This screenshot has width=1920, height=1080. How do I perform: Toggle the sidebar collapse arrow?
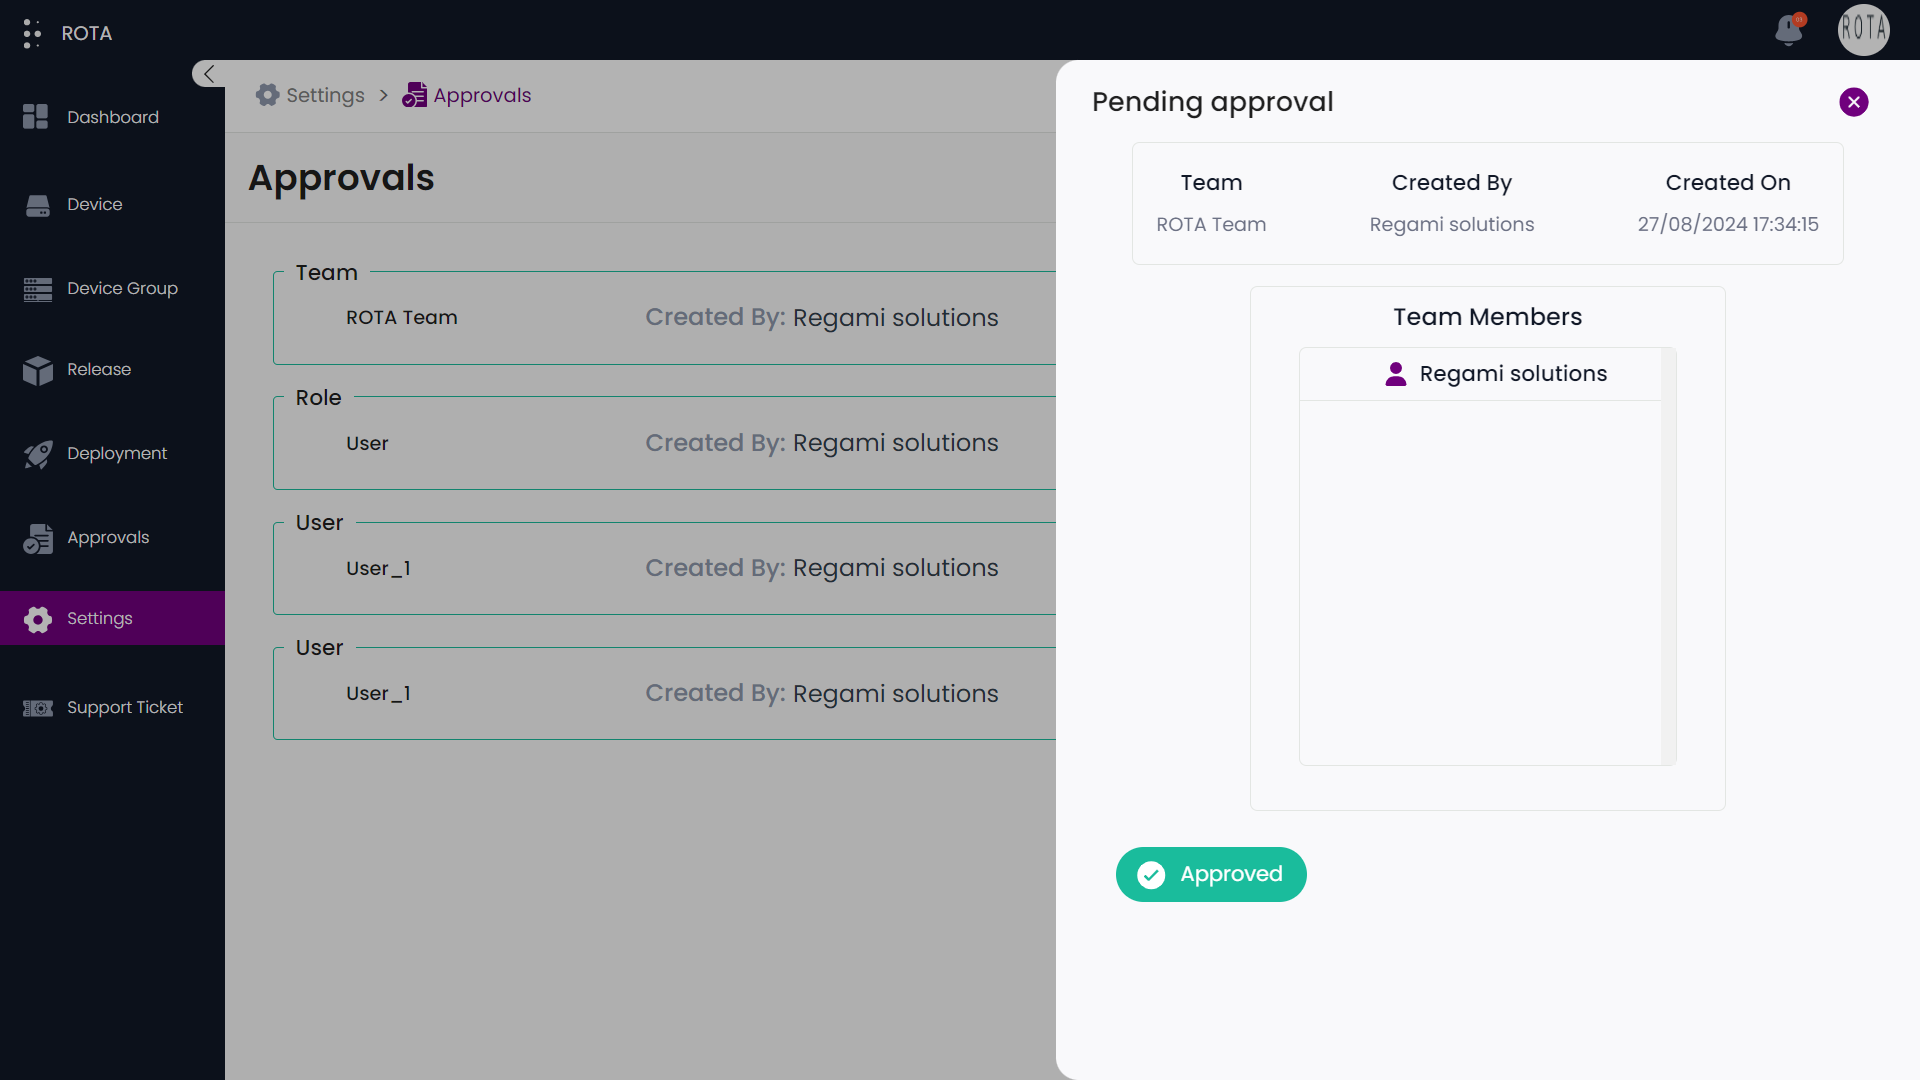(x=210, y=74)
